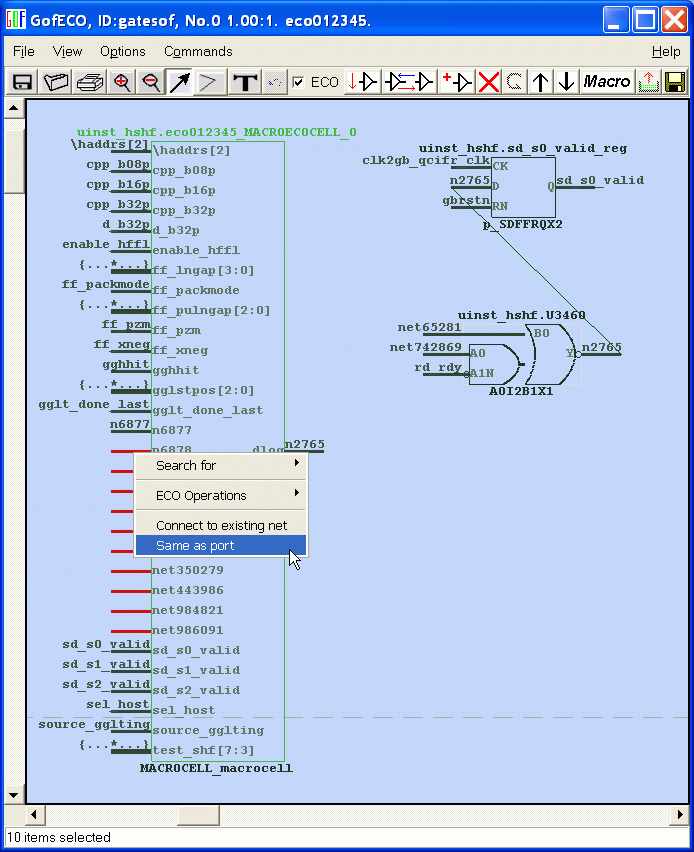Click the red X delete icon
The width and height of the screenshot is (694, 852).
tap(488, 82)
